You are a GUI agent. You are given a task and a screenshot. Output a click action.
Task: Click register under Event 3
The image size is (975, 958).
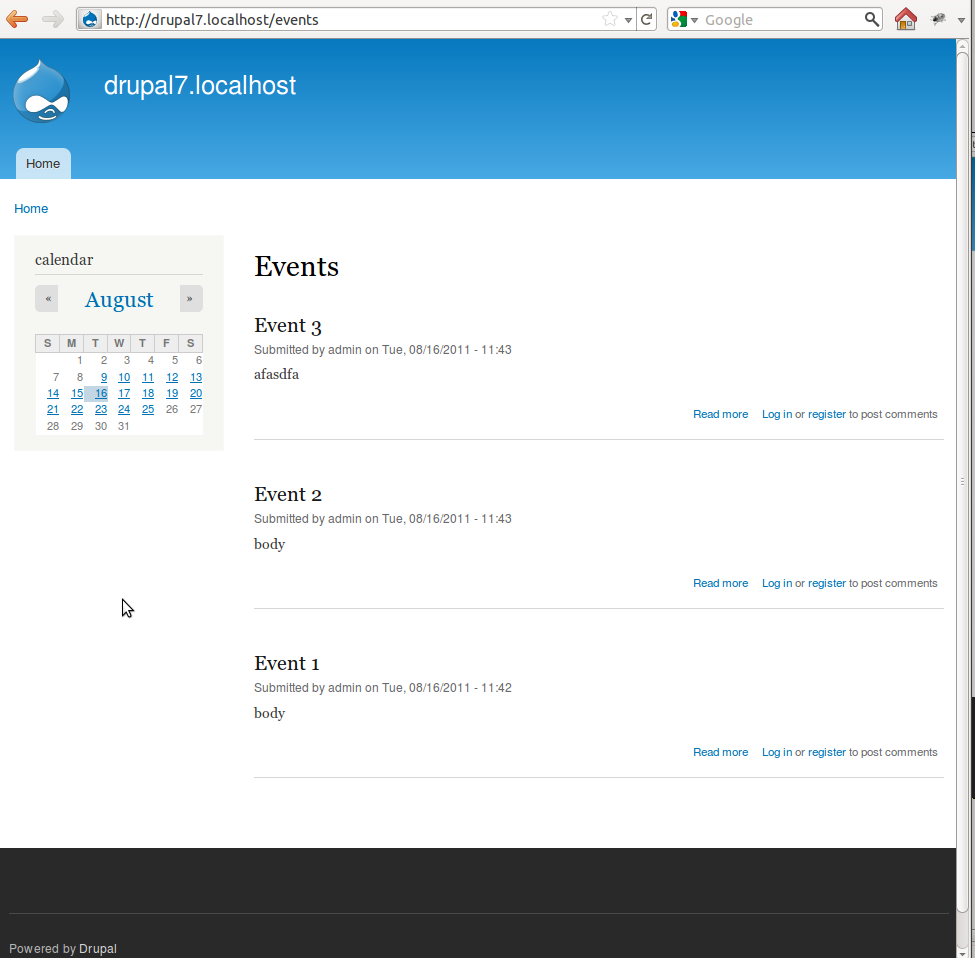(826, 415)
